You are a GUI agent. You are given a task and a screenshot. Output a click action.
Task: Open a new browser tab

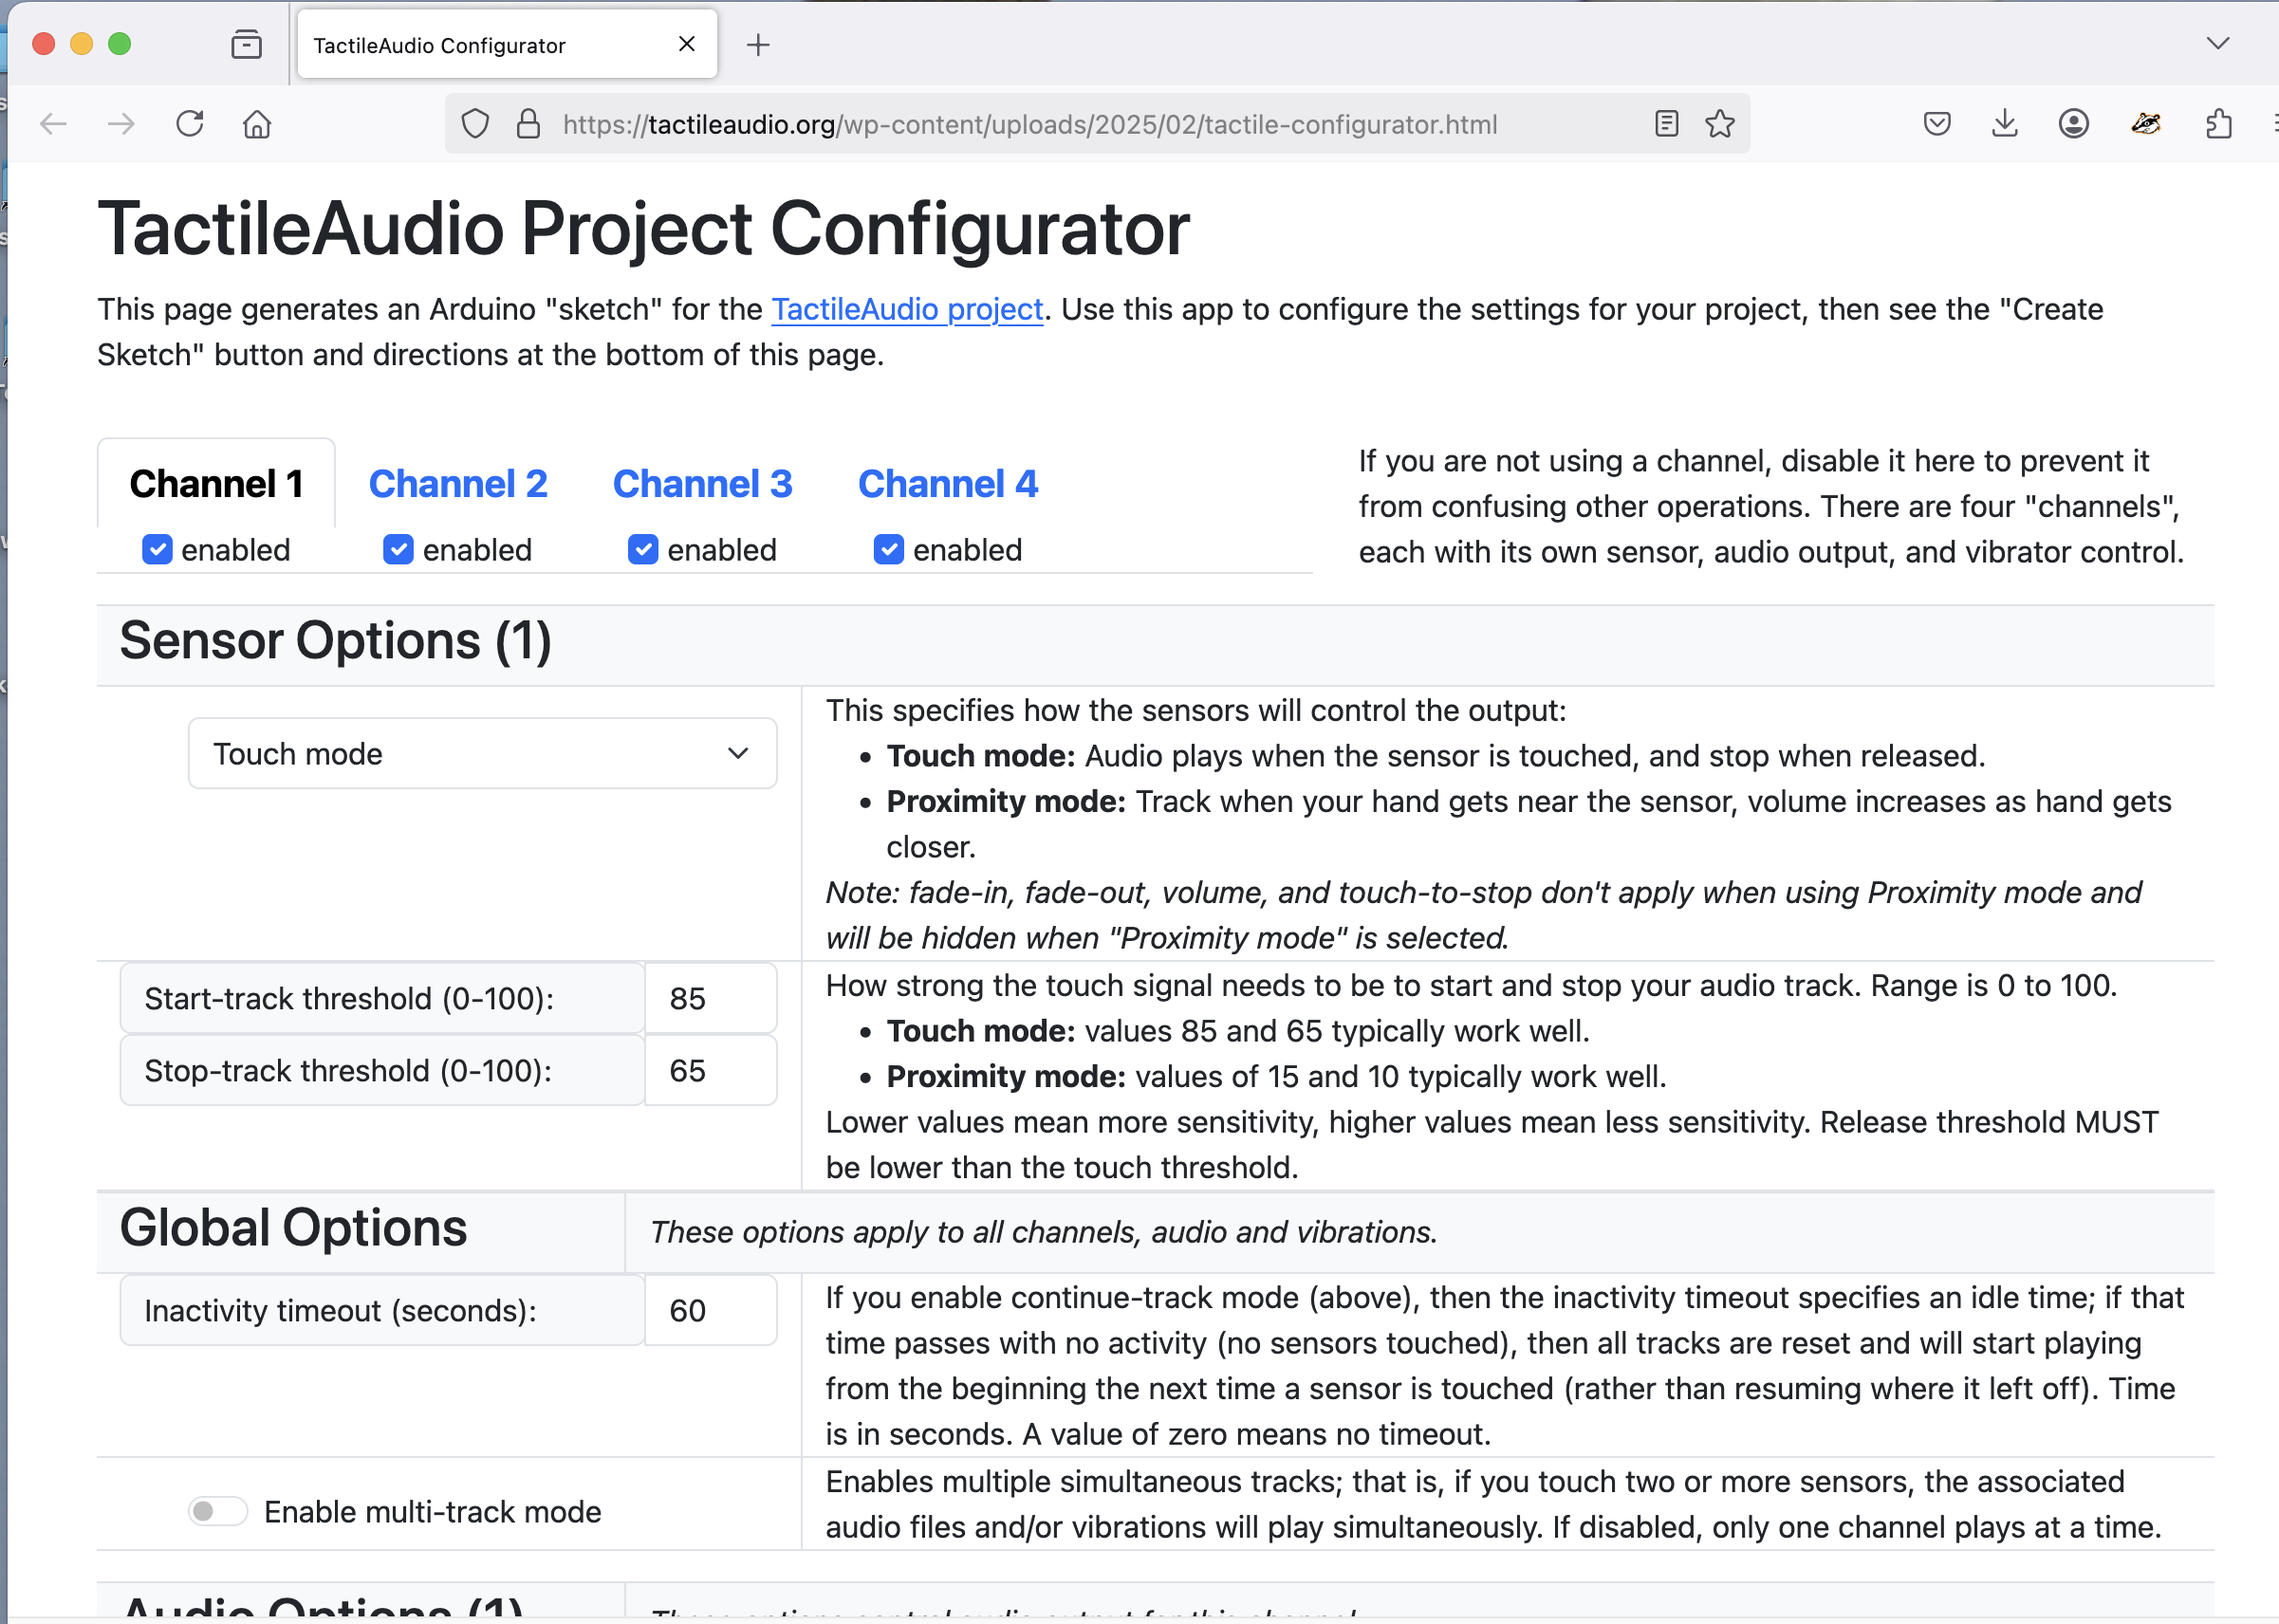[x=758, y=45]
